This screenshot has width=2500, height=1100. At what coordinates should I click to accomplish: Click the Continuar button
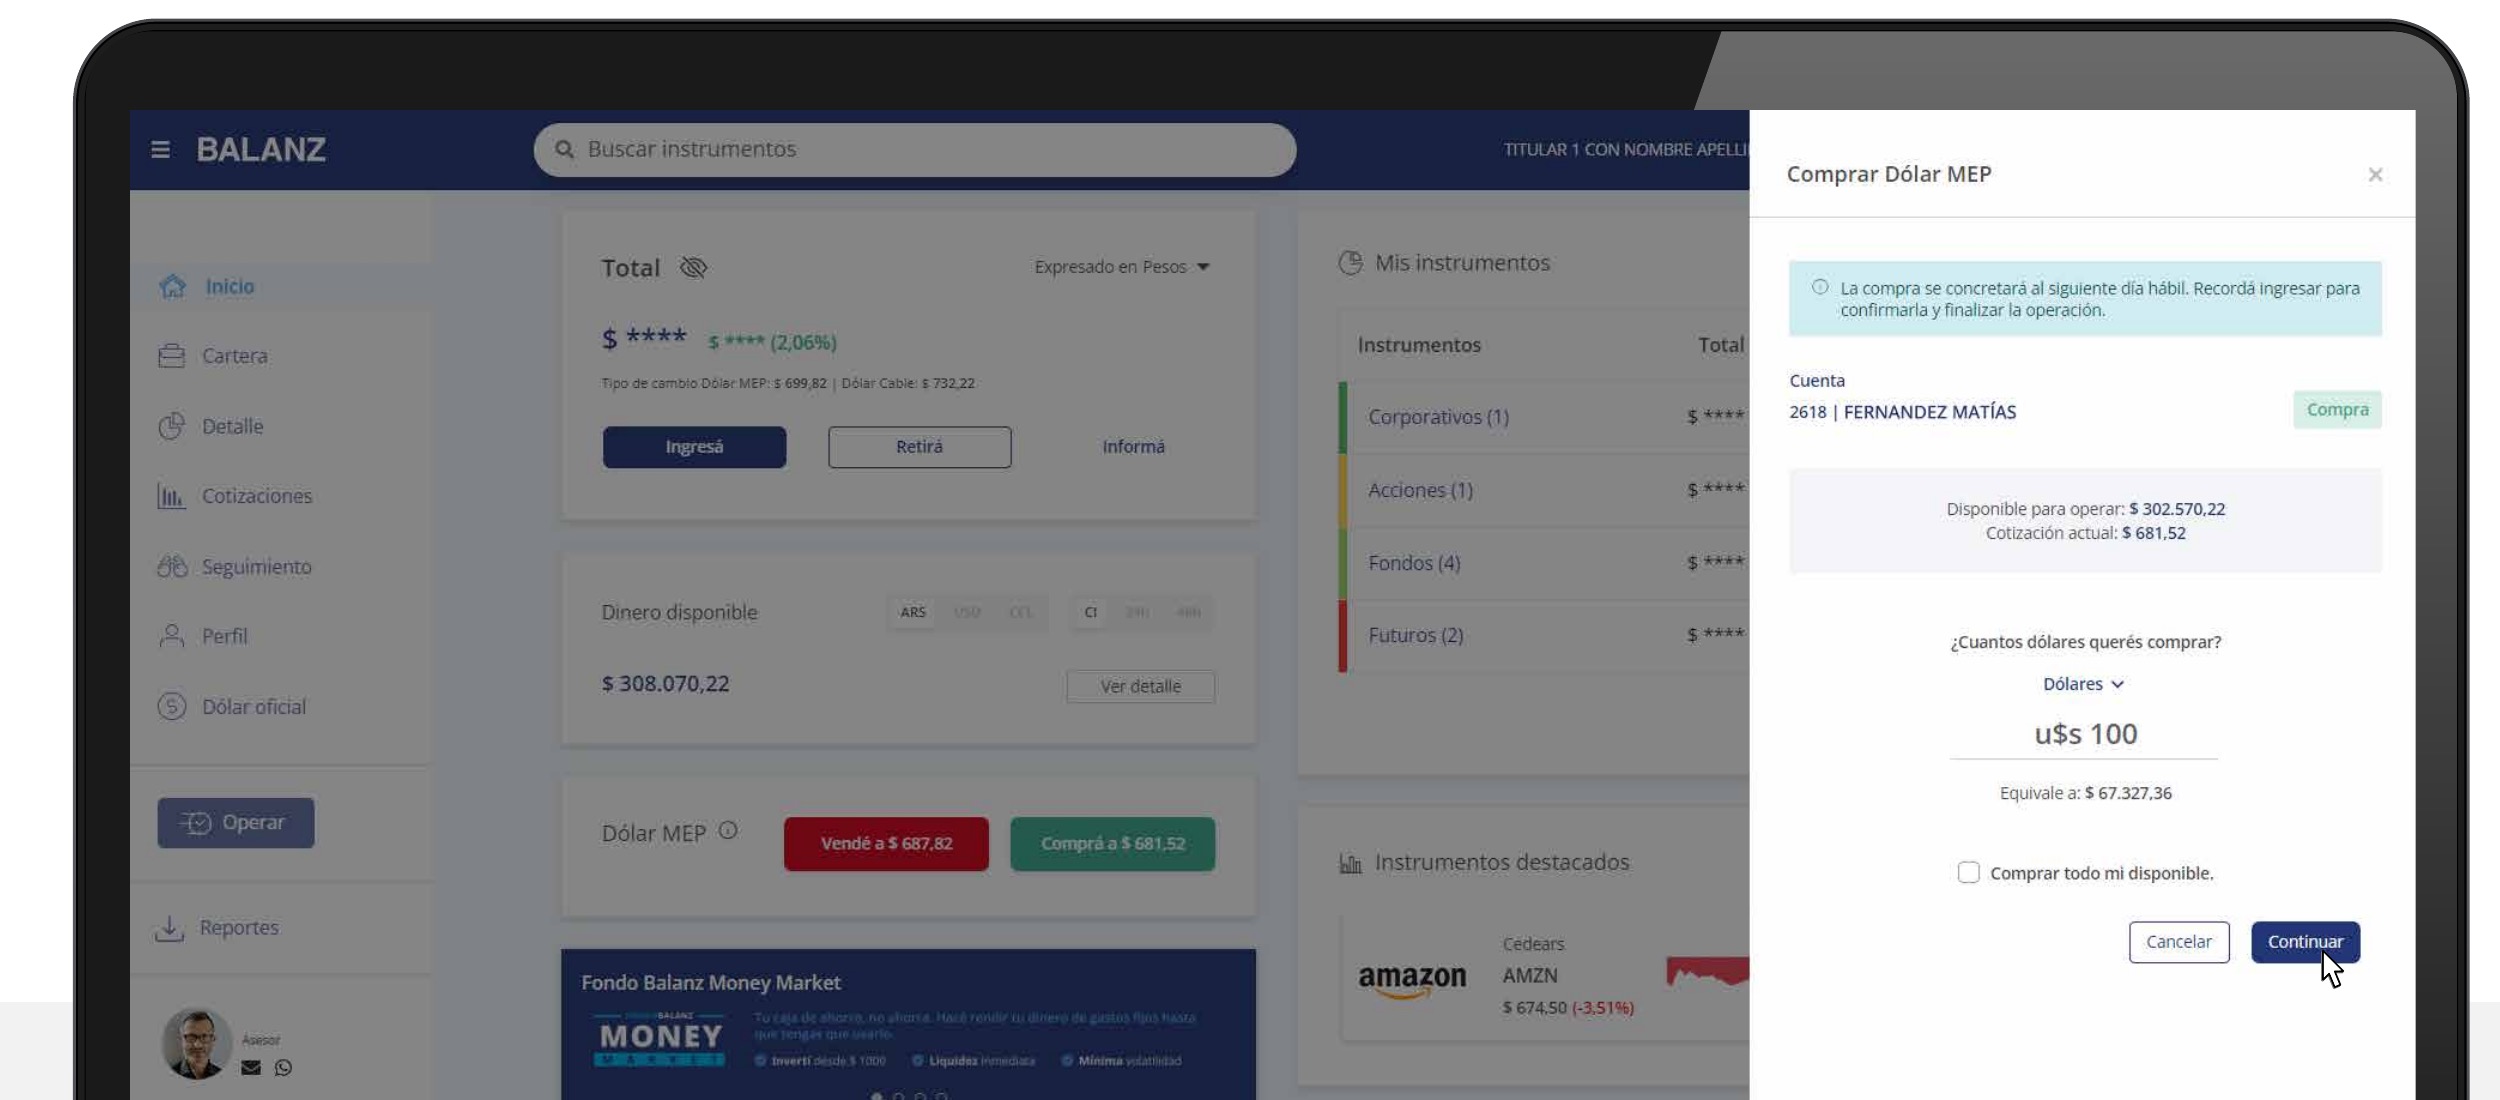(2305, 942)
